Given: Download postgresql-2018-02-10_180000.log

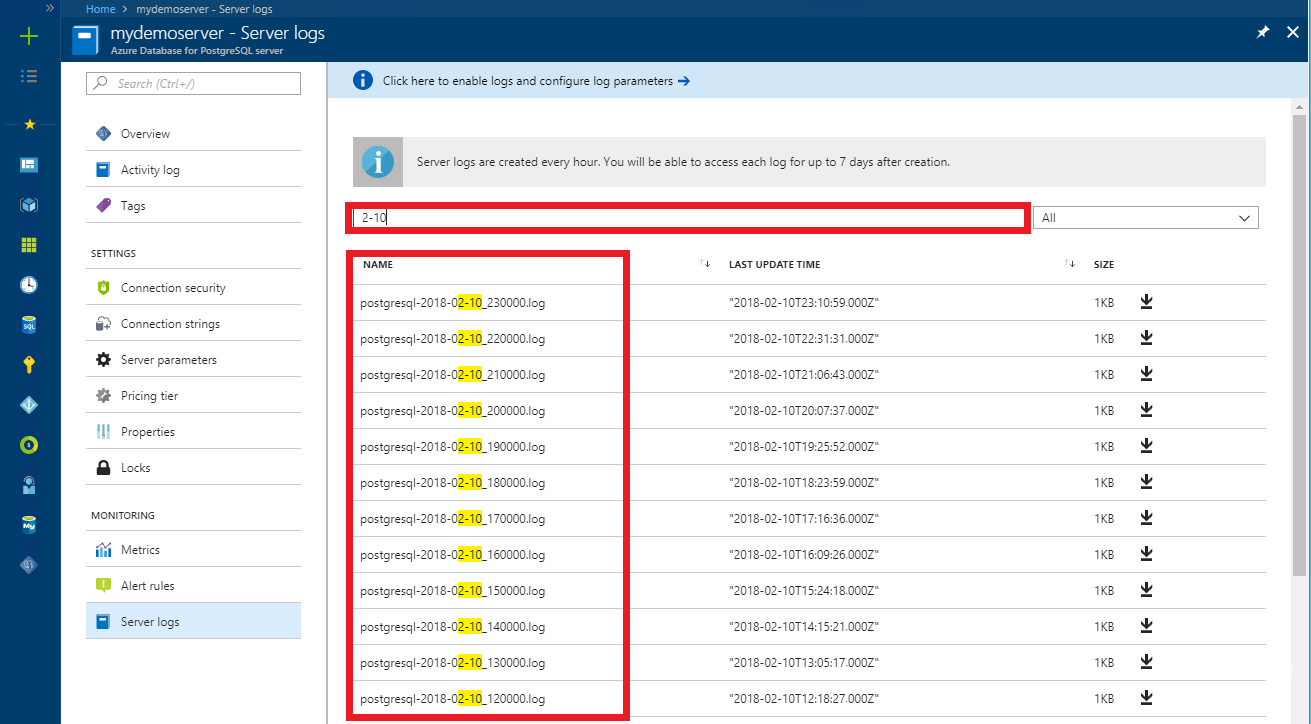Looking at the screenshot, I should [1147, 483].
